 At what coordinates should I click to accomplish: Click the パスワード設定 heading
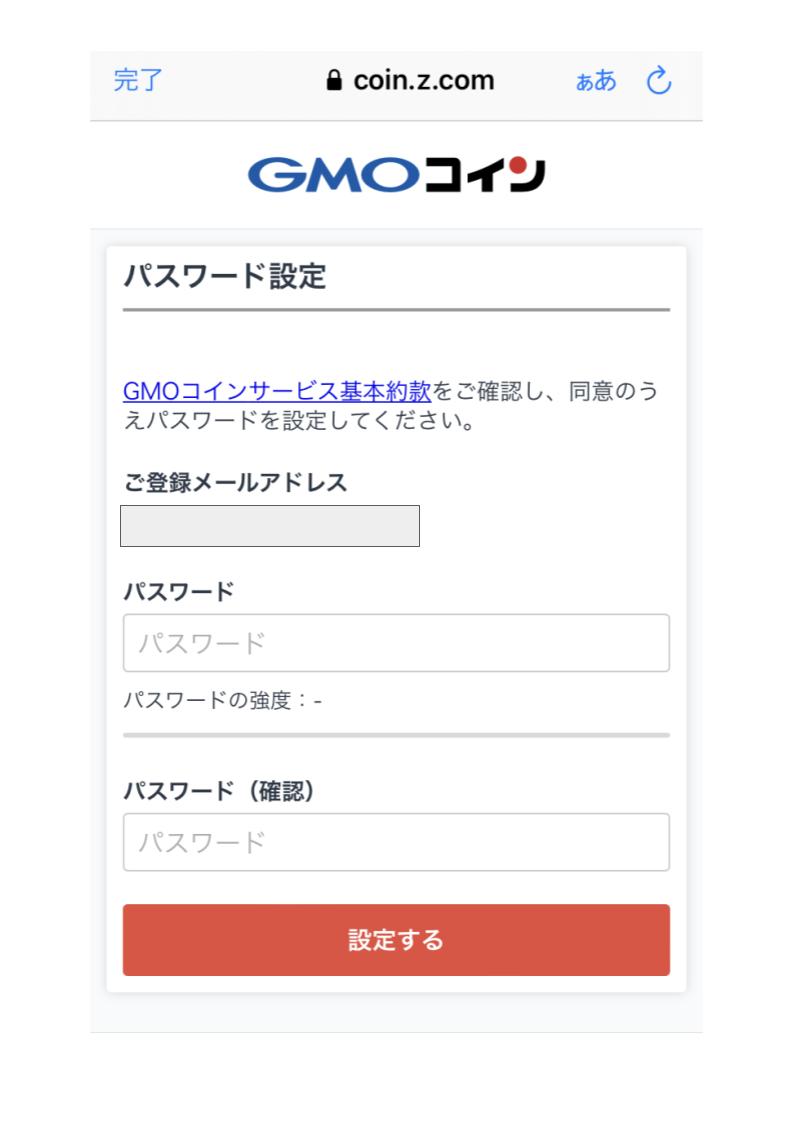[x=225, y=276]
